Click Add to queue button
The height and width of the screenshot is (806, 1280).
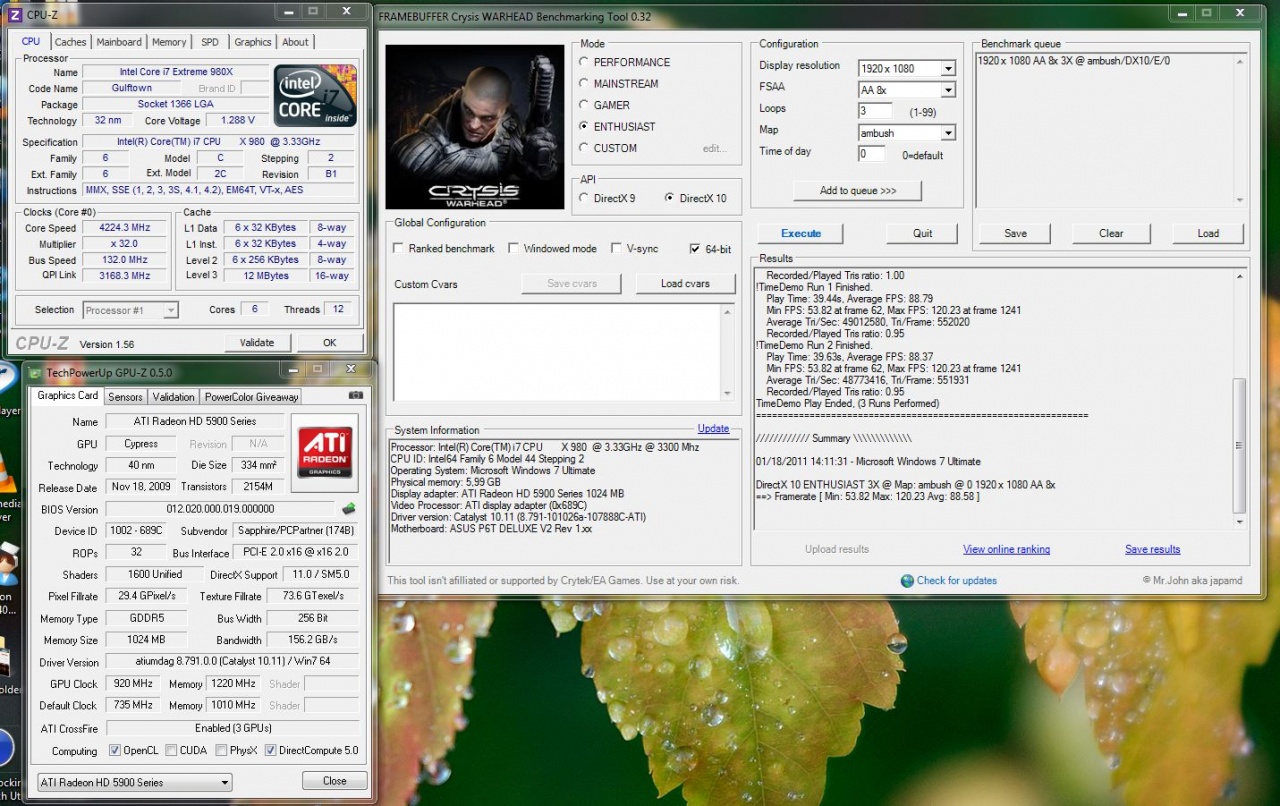[x=857, y=190]
